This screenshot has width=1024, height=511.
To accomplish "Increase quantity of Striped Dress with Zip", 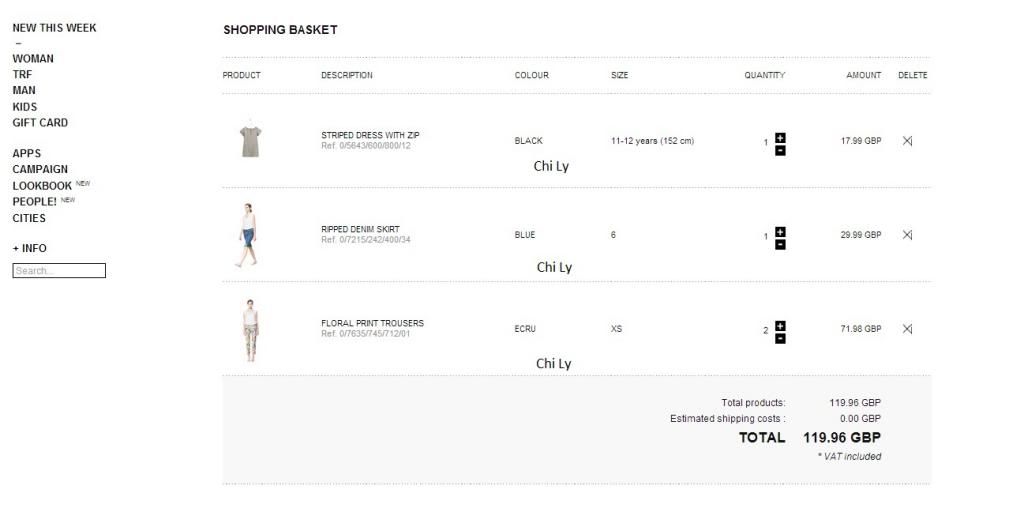I will point(780,137).
